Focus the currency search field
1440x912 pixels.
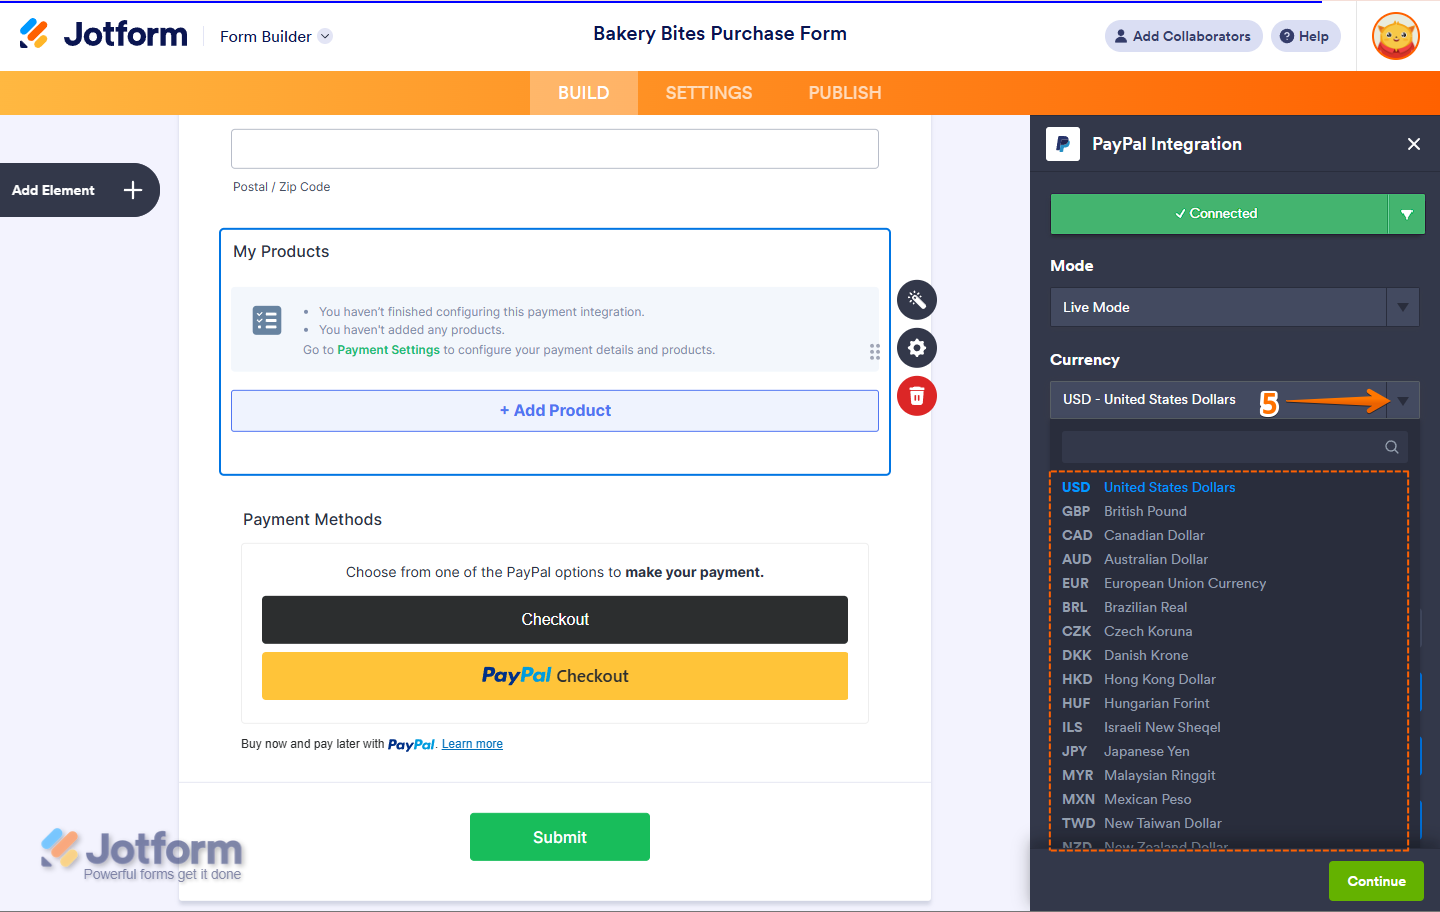[1235, 447]
